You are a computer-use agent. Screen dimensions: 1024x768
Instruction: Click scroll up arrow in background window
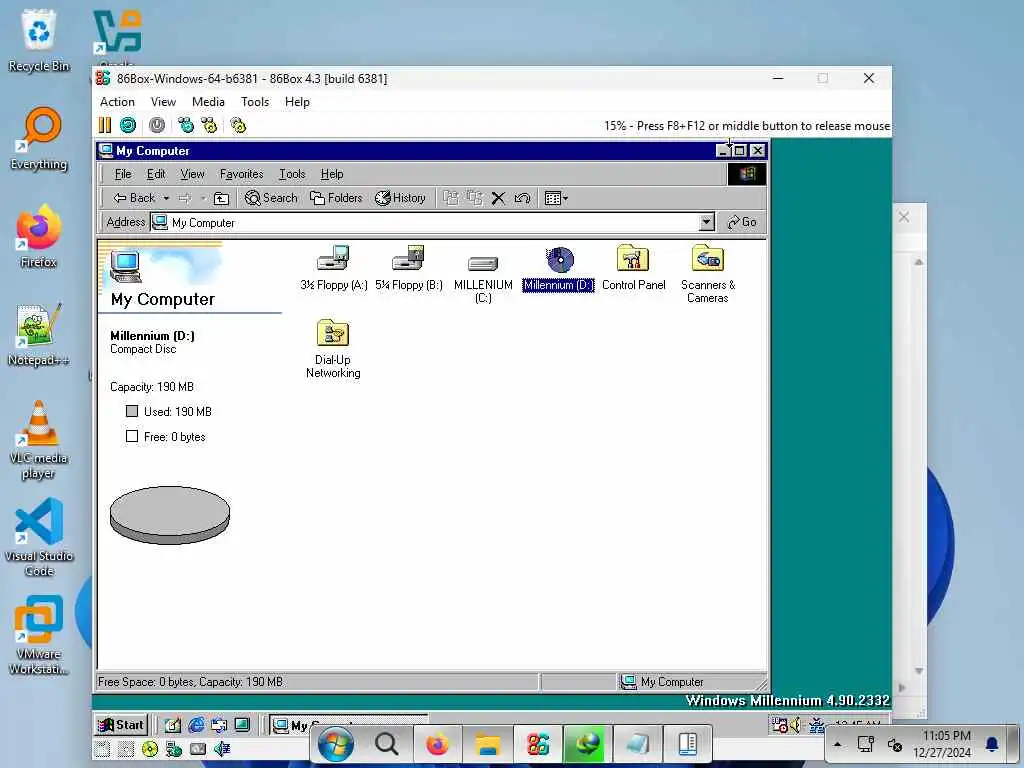(x=919, y=263)
